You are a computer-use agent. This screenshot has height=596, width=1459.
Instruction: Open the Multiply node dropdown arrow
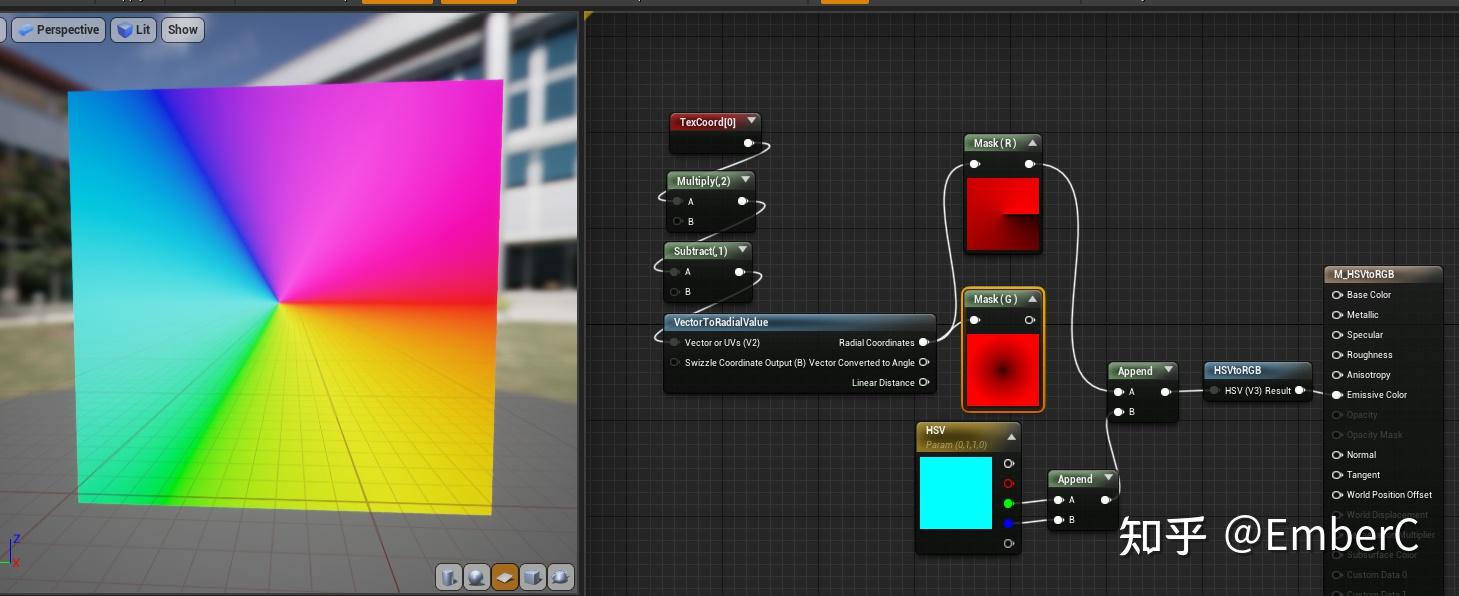pos(745,181)
